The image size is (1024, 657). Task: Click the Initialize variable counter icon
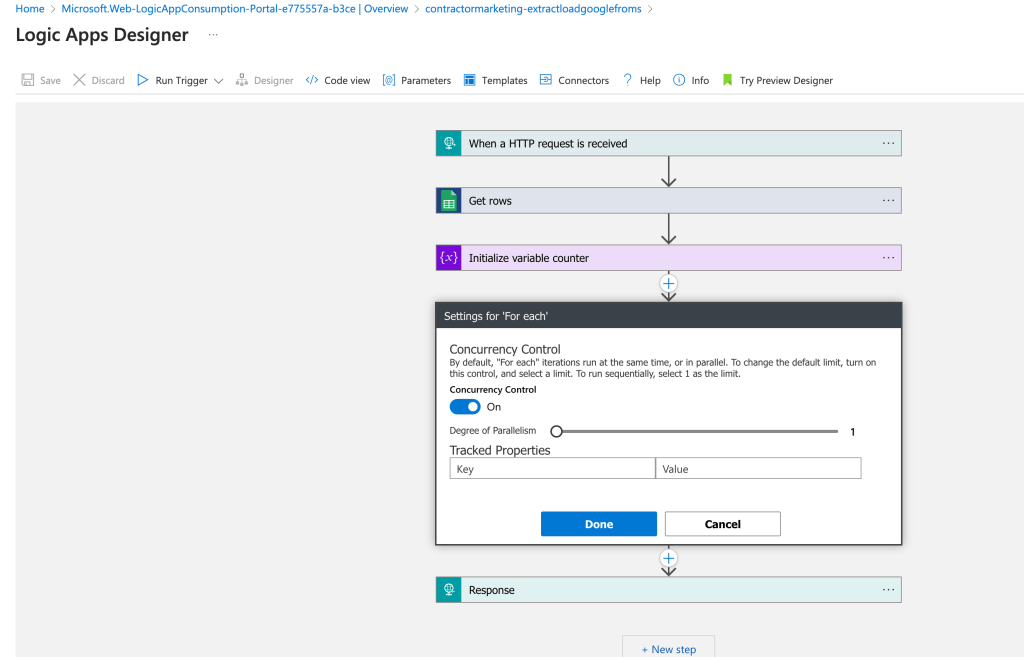449,258
